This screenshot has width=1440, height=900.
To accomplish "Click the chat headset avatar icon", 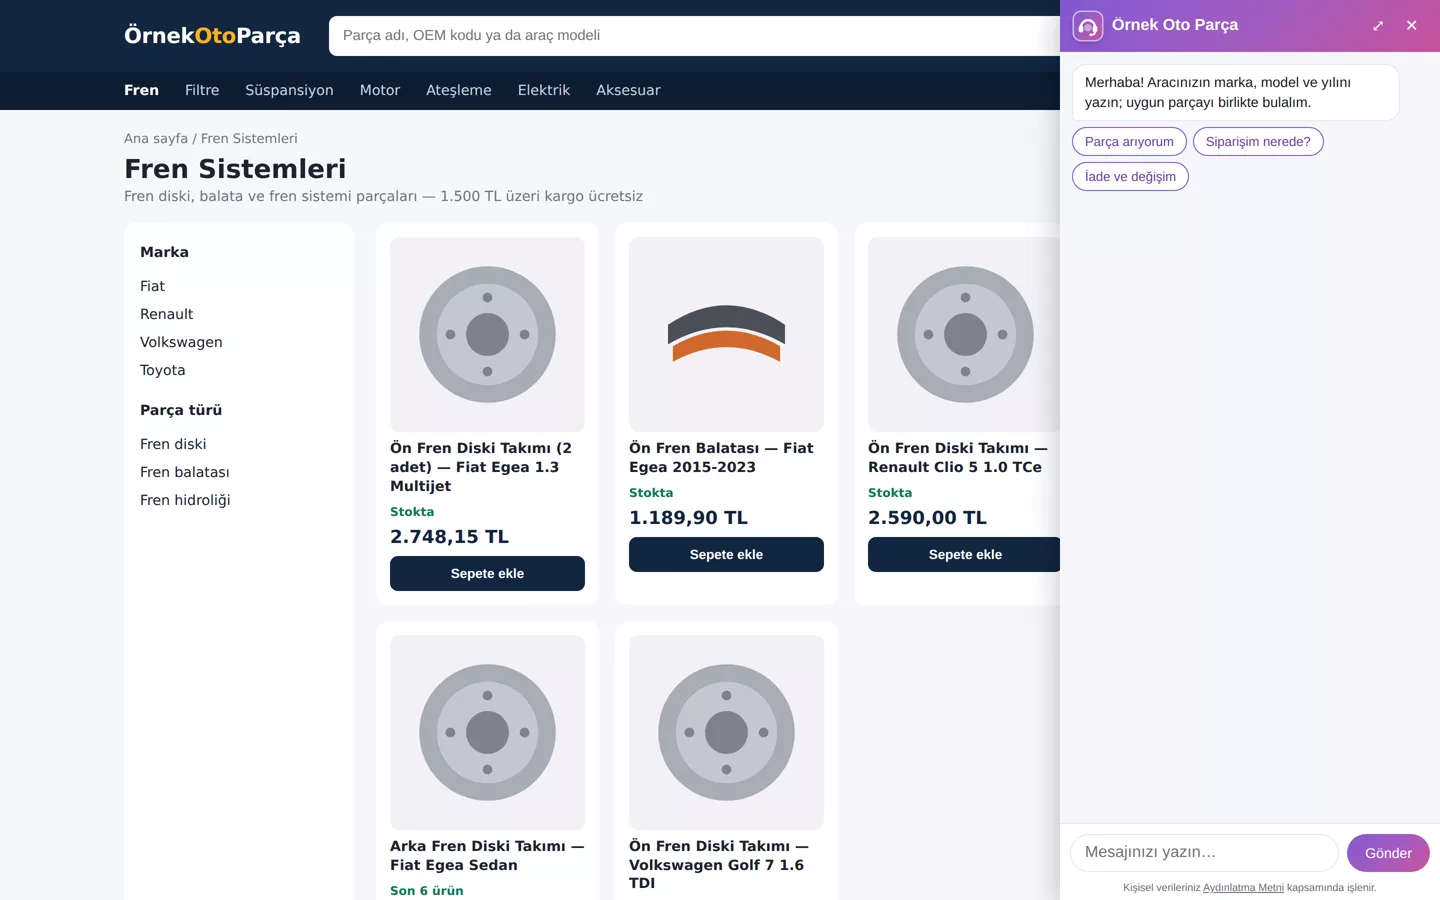I will tap(1087, 26).
